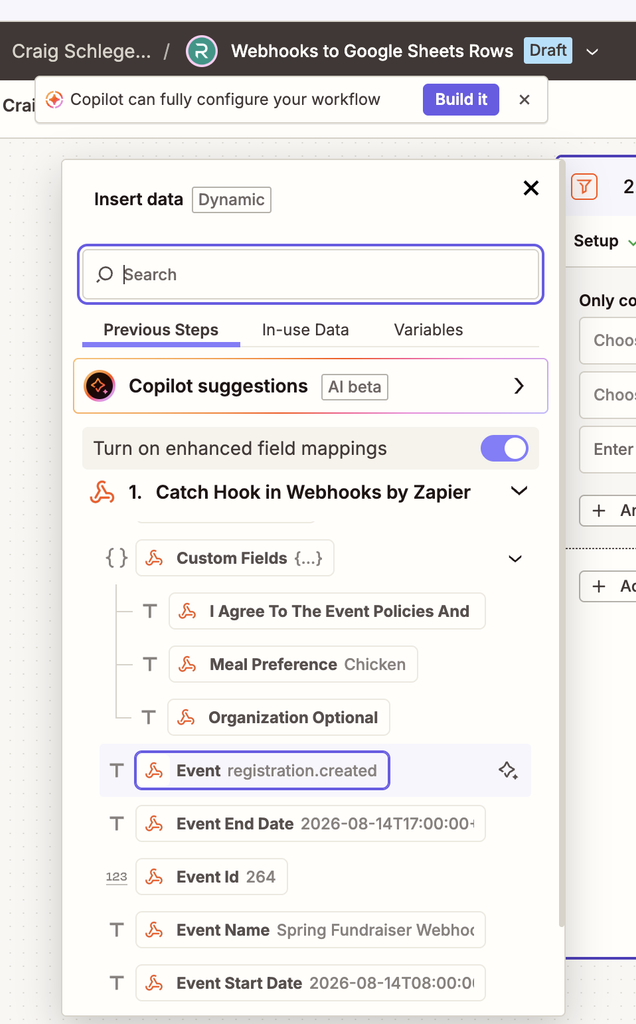Collapse the Custom Fields group chevron

(515, 558)
